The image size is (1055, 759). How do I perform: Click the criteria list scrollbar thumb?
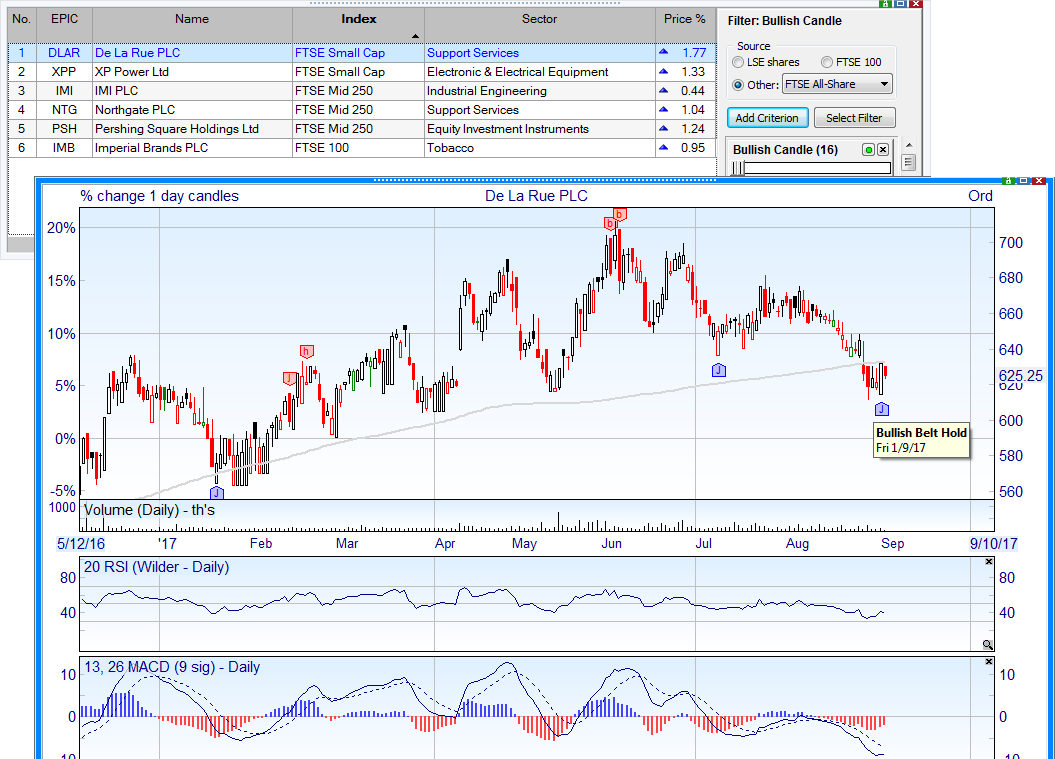coord(909,162)
